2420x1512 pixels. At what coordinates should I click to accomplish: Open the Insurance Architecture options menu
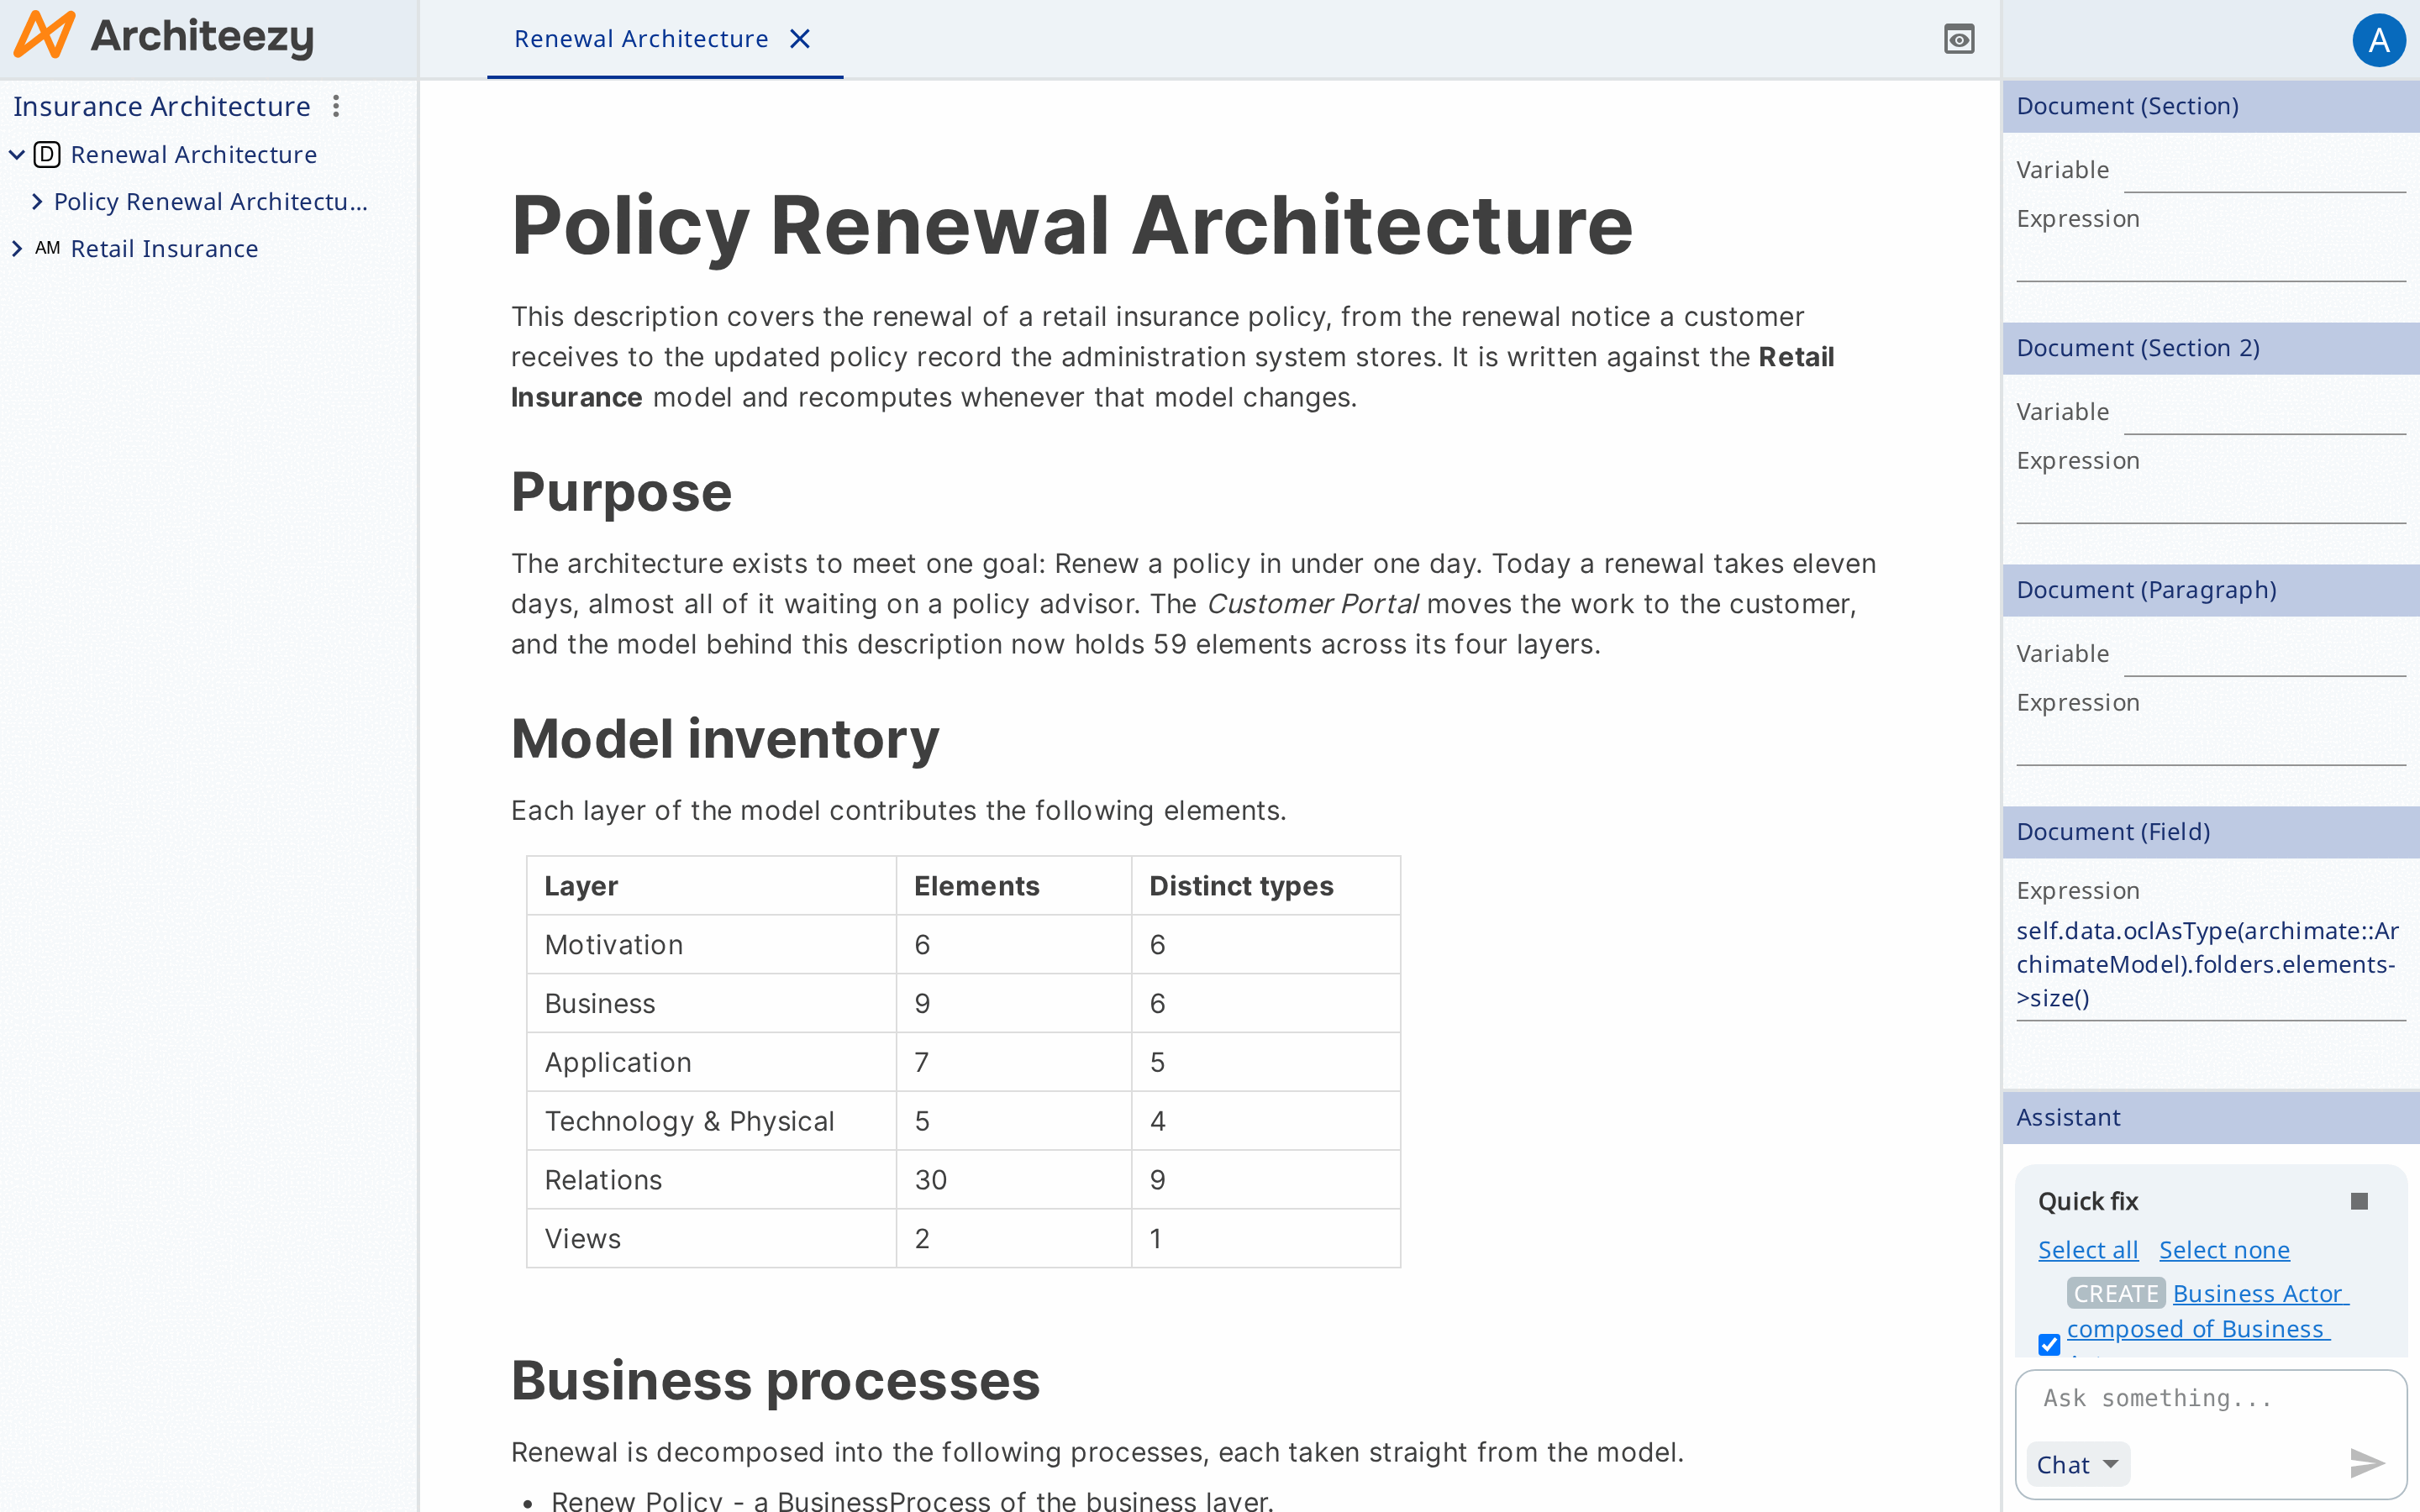tap(336, 106)
